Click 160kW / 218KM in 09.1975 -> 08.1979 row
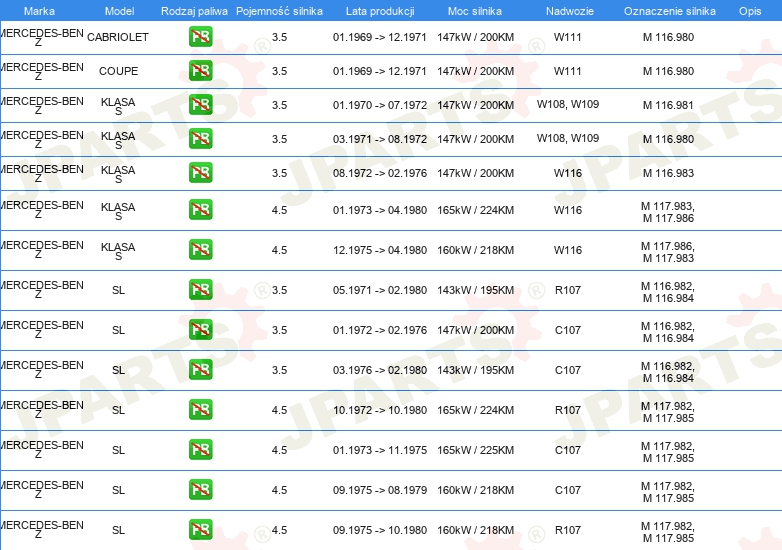This screenshot has height=550, width=782. 475,490
